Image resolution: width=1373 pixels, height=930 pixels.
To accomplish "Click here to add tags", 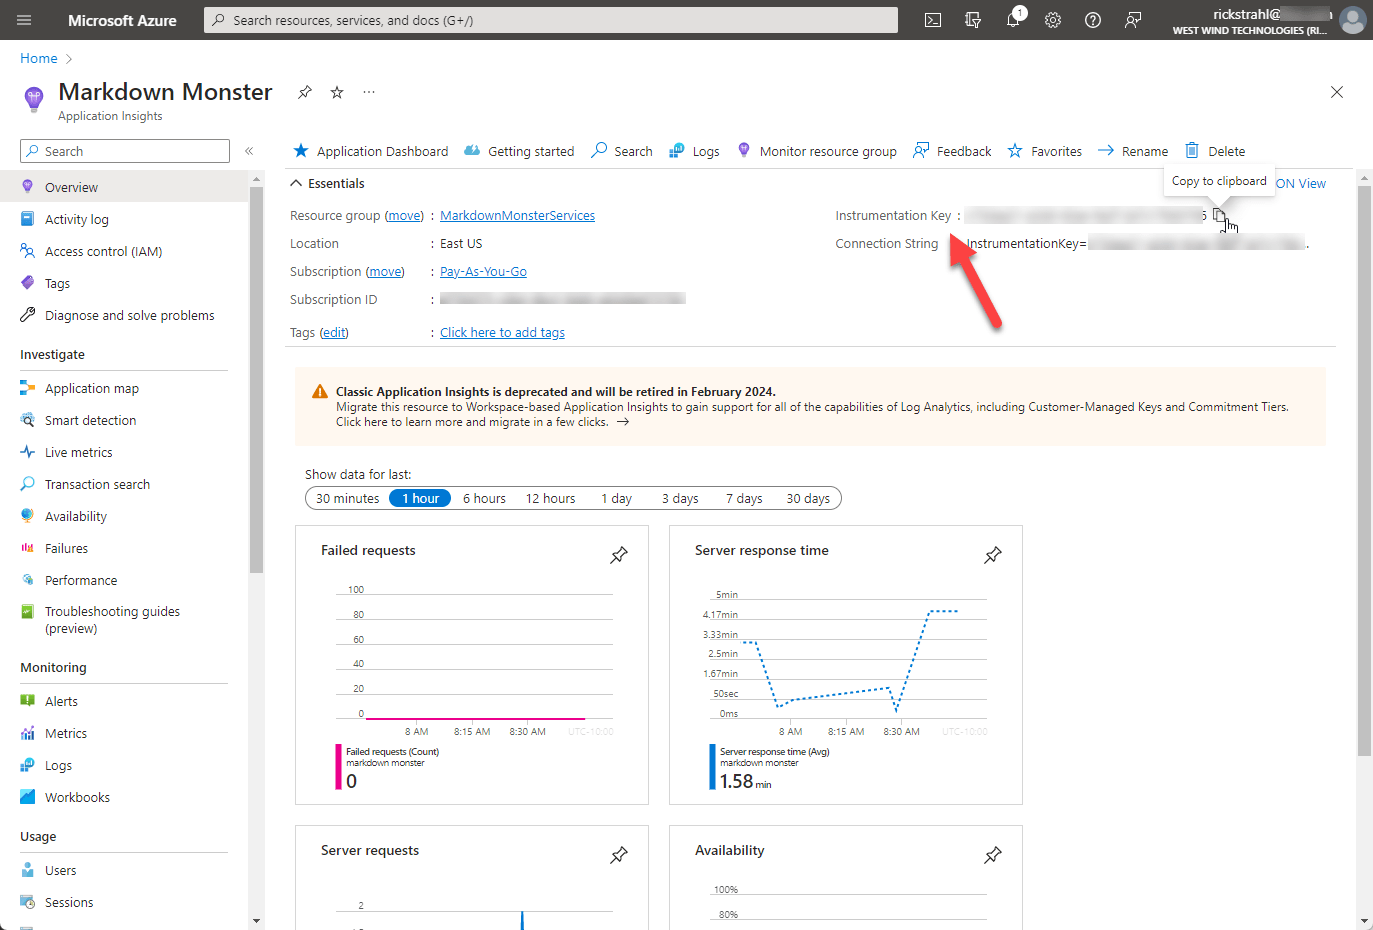I will [x=502, y=332].
